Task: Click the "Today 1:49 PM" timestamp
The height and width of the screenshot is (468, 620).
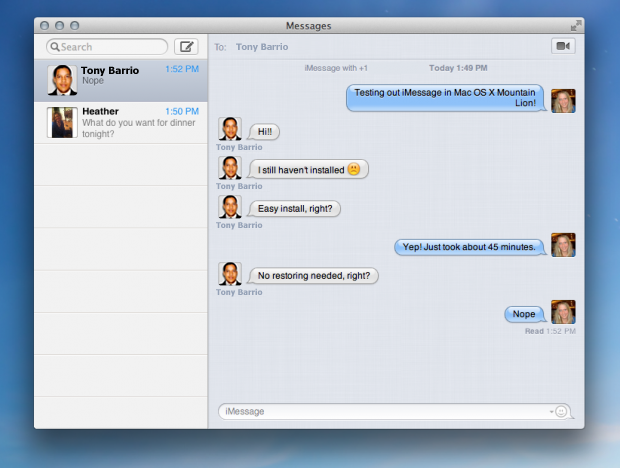Action: pyautogui.click(x=458, y=68)
